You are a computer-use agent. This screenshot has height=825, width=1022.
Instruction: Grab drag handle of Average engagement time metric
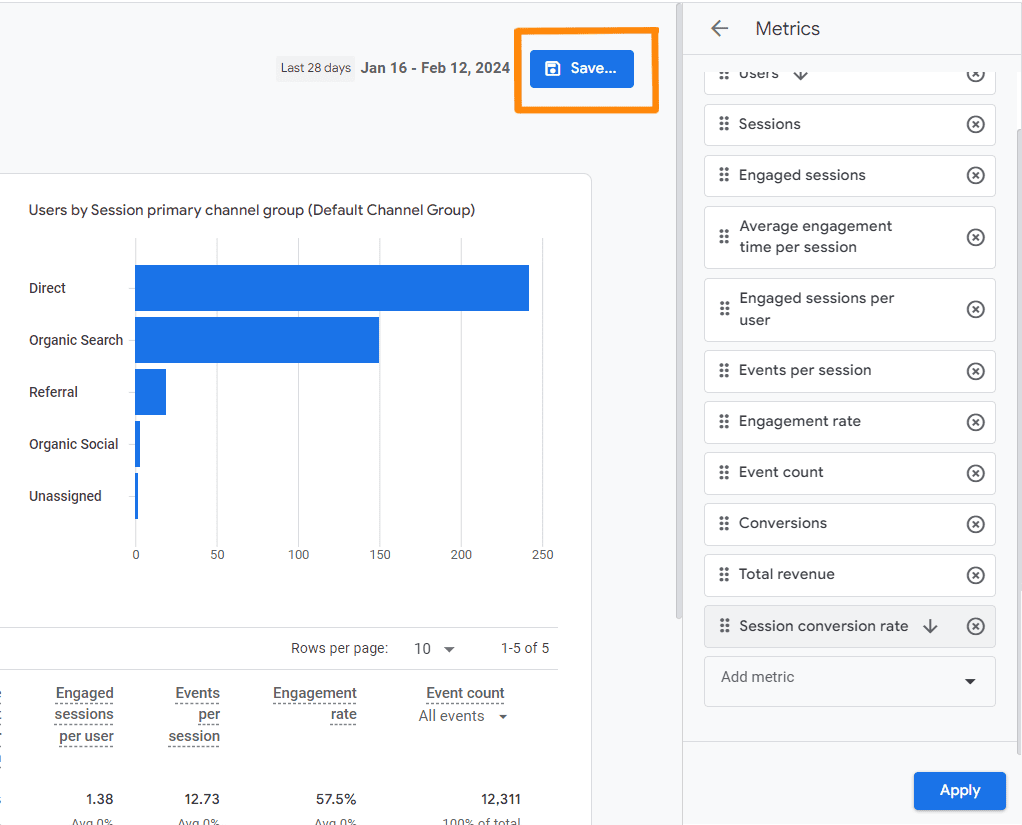(x=723, y=237)
